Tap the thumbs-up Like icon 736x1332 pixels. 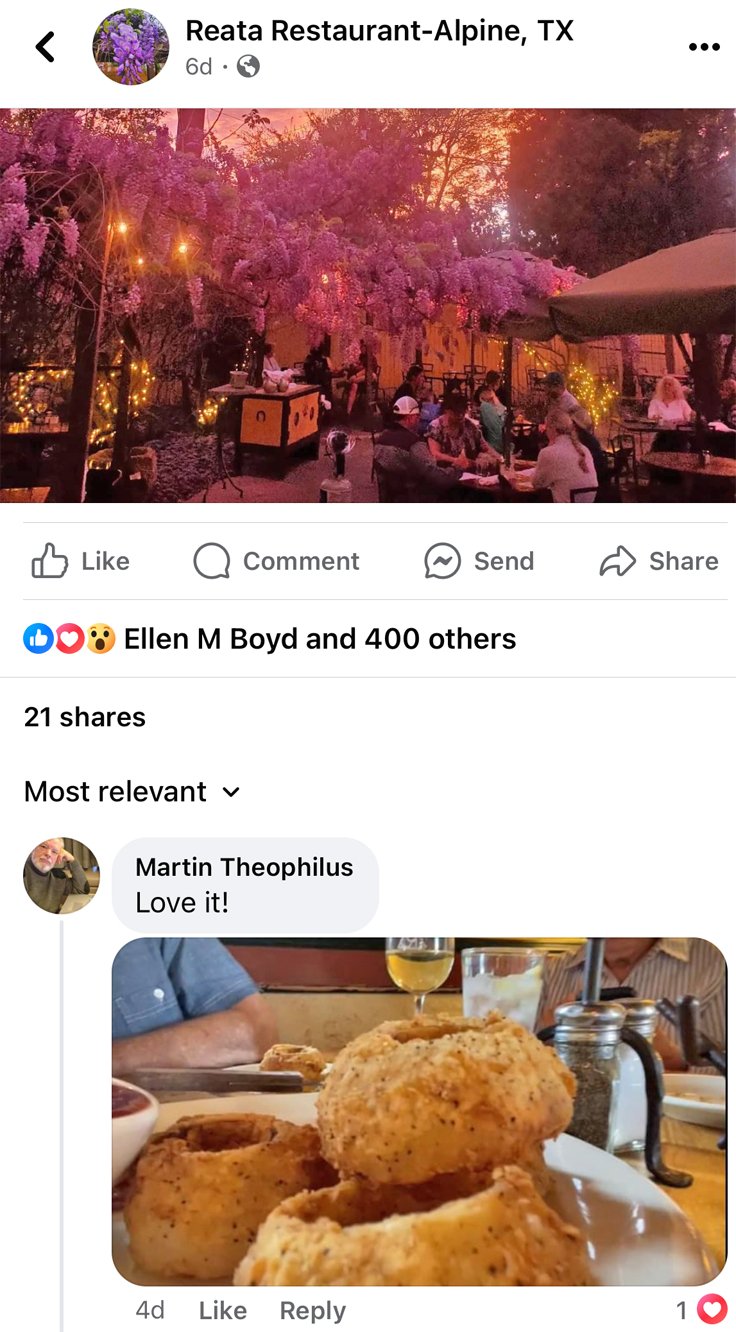coord(49,561)
